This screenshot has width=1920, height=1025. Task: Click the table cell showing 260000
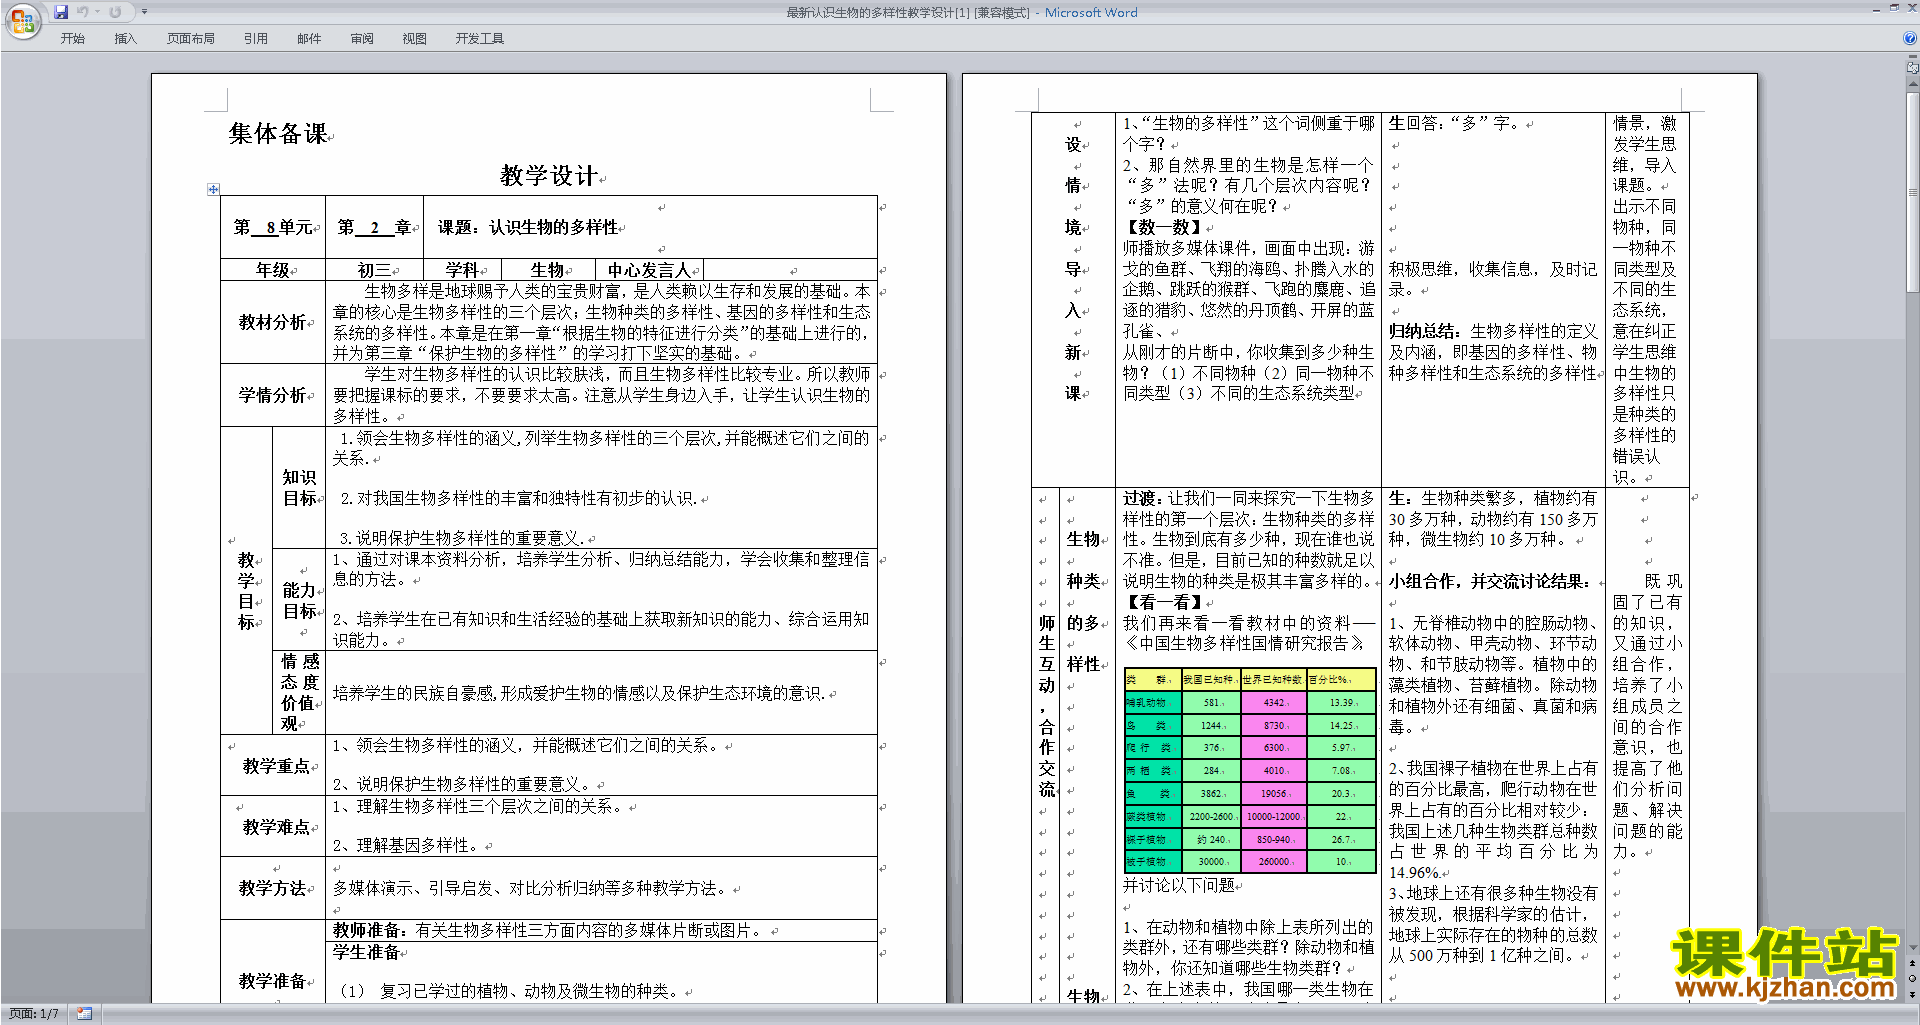tap(1273, 861)
